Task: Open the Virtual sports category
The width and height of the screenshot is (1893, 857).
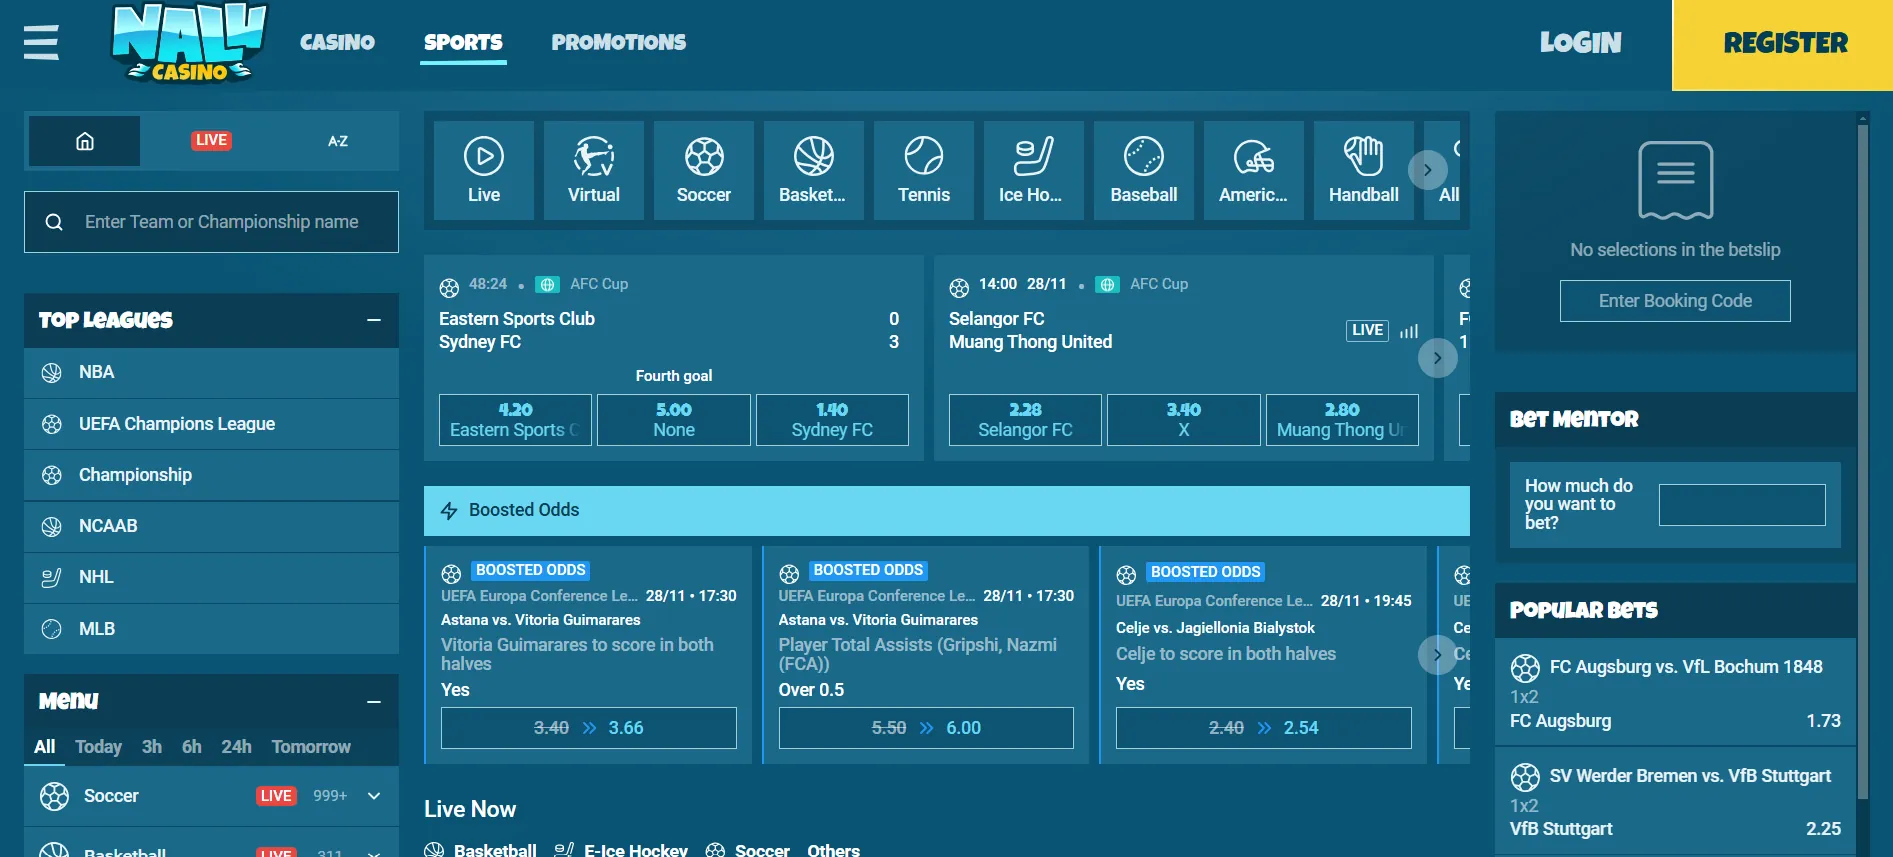Action: [594, 170]
